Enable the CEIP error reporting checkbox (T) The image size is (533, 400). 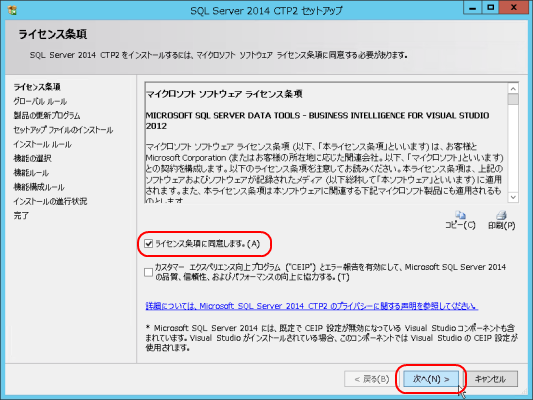(x=148, y=272)
